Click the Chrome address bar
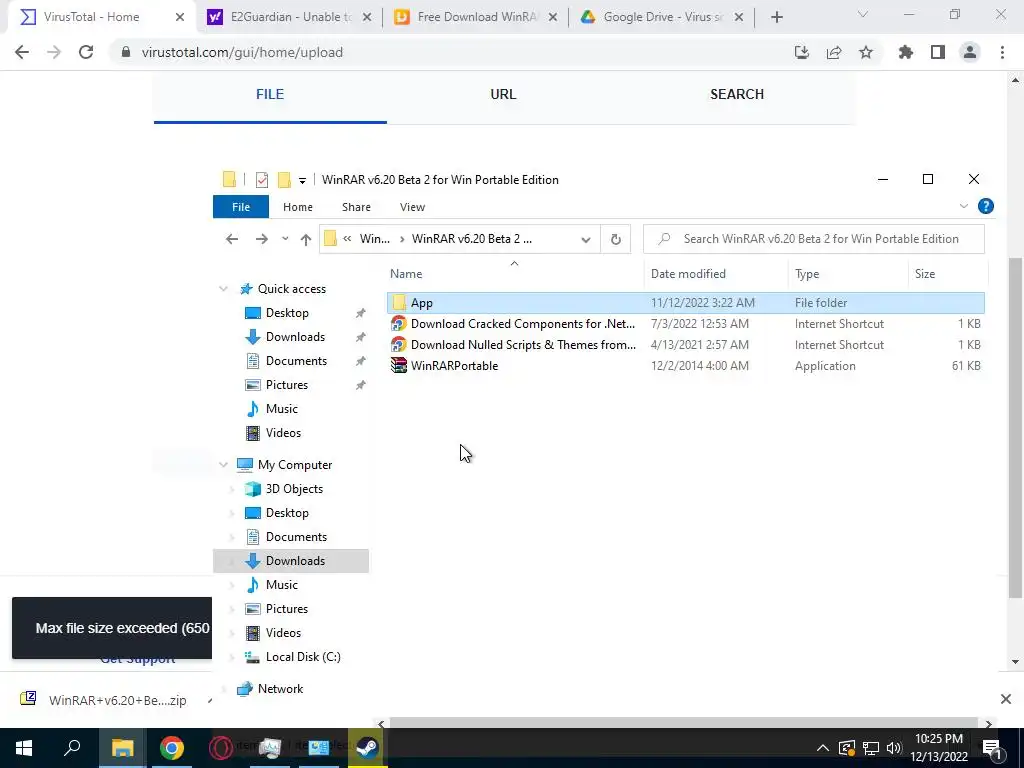Image resolution: width=1024 pixels, height=768 pixels. 451,52
